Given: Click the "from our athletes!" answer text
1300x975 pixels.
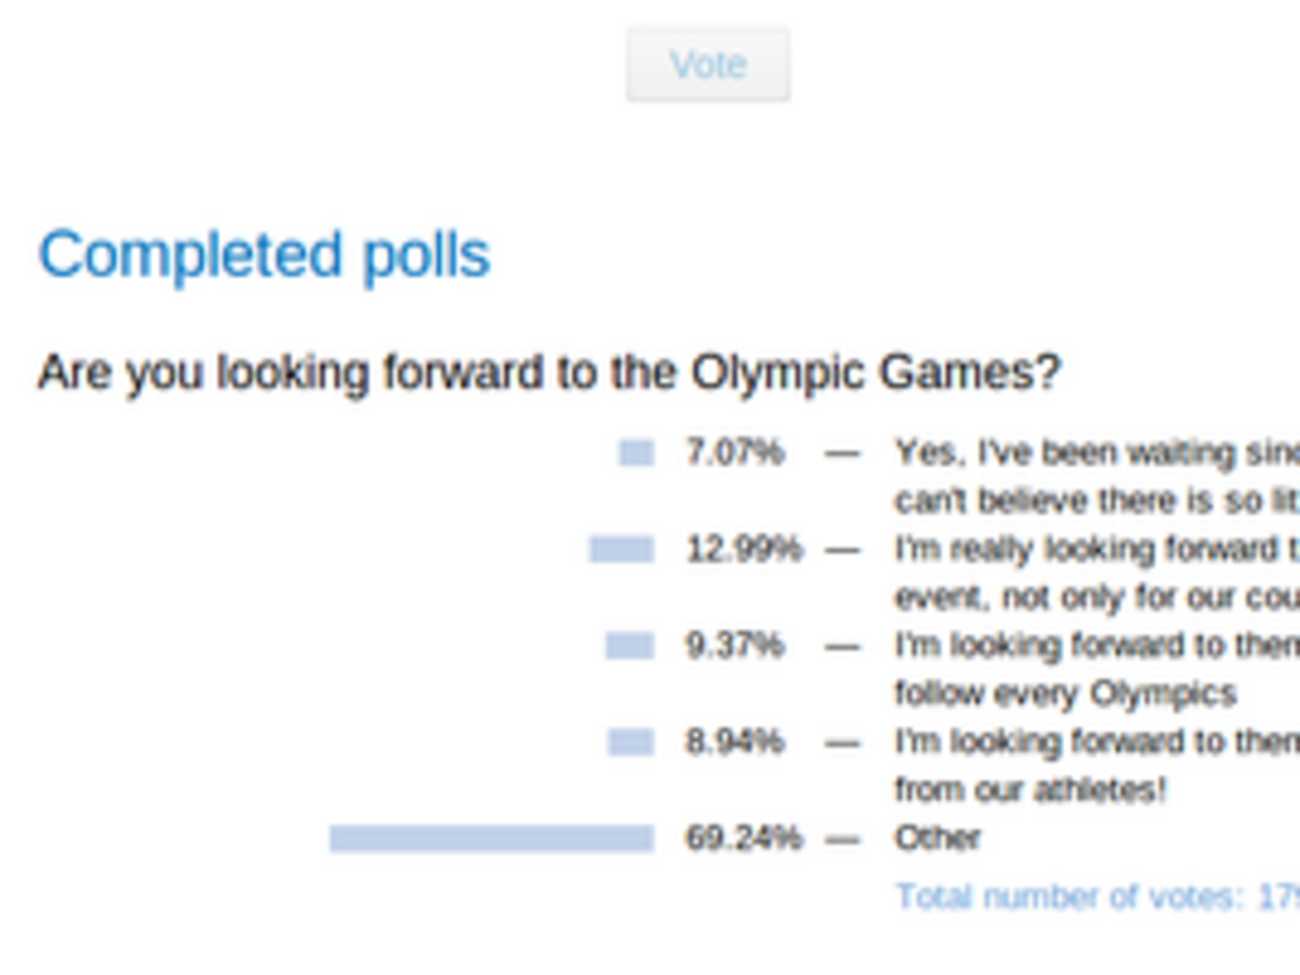Looking at the screenshot, I should coord(1030,790).
